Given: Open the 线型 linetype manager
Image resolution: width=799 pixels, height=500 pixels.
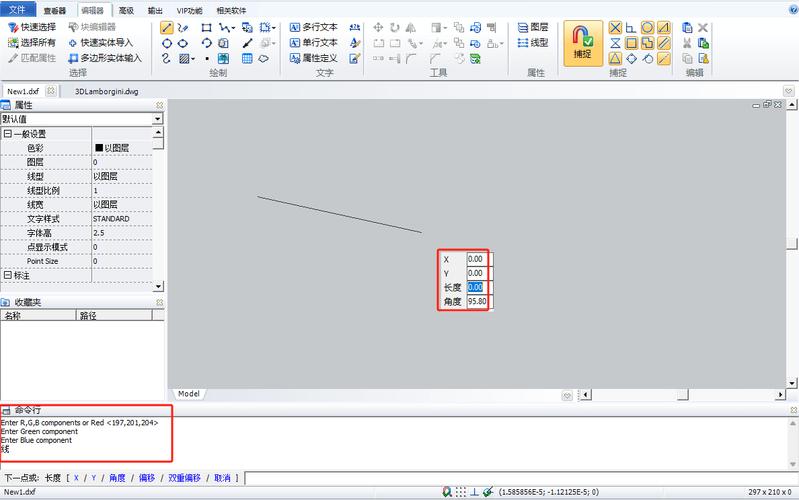Looking at the screenshot, I should point(532,43).
